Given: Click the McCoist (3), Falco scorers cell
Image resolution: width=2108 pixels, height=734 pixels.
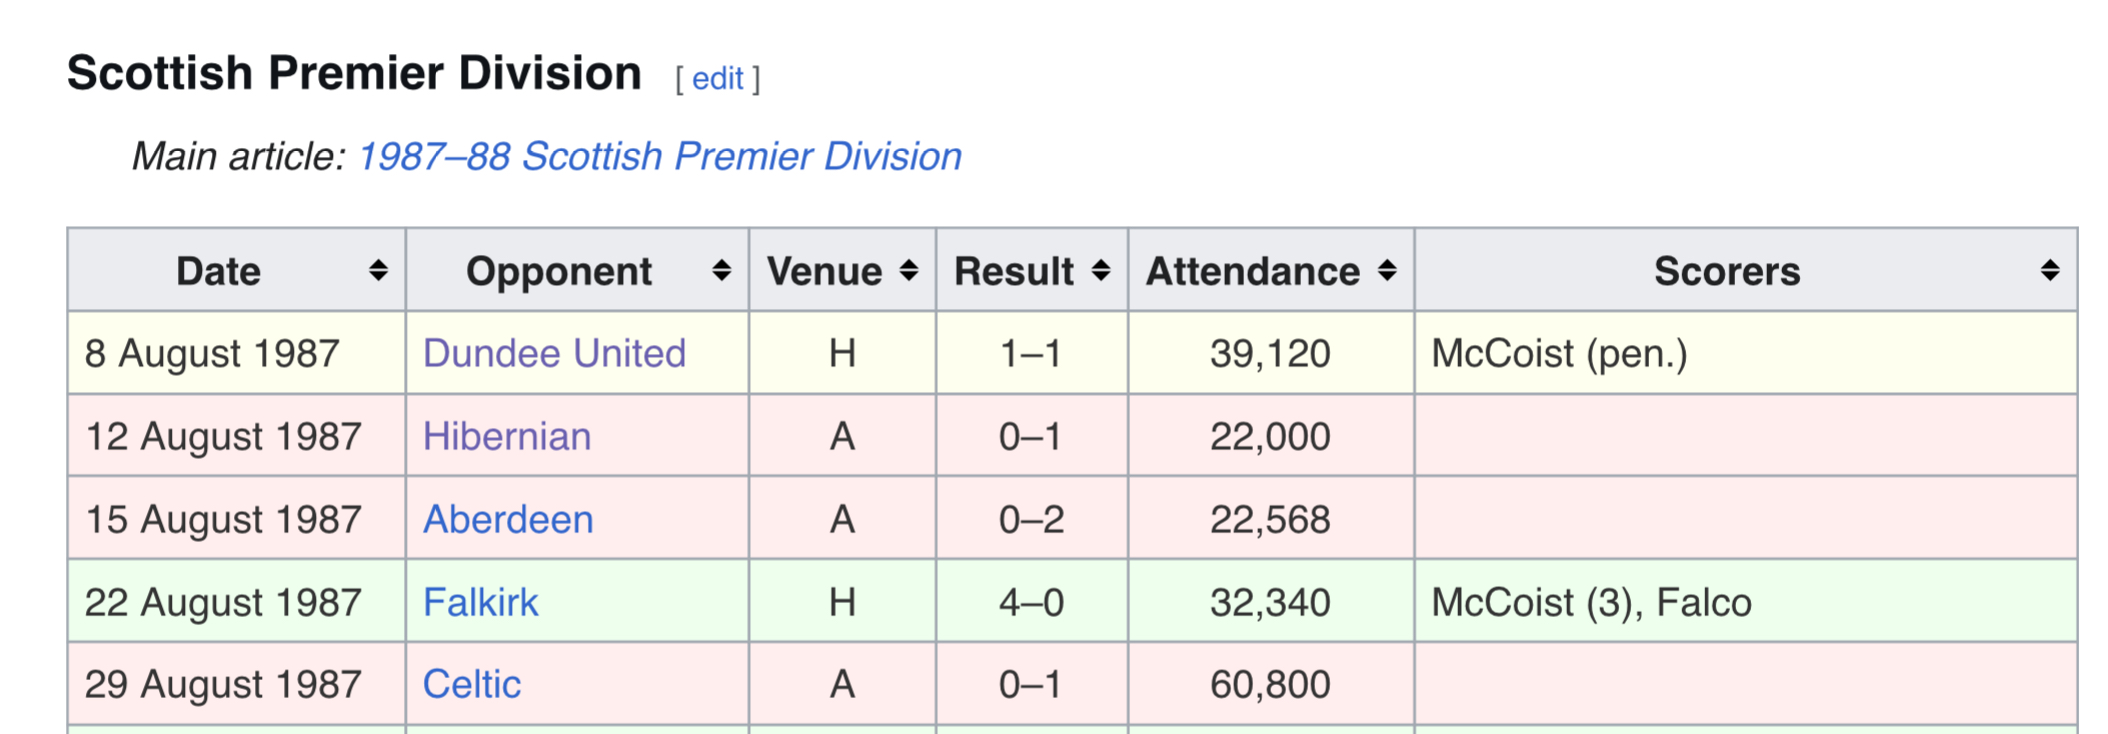Looking at the screenshot, I should [1746, 602].
